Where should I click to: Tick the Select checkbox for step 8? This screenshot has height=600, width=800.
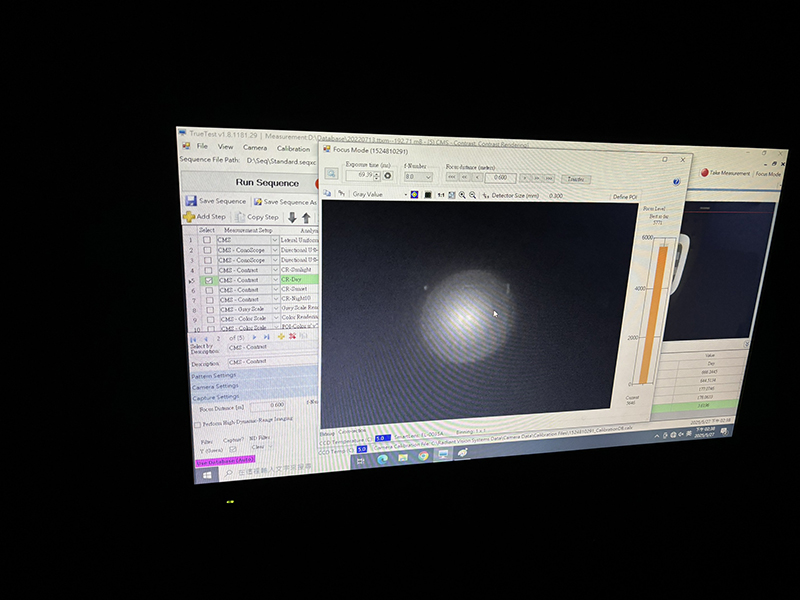click(210, 310)
